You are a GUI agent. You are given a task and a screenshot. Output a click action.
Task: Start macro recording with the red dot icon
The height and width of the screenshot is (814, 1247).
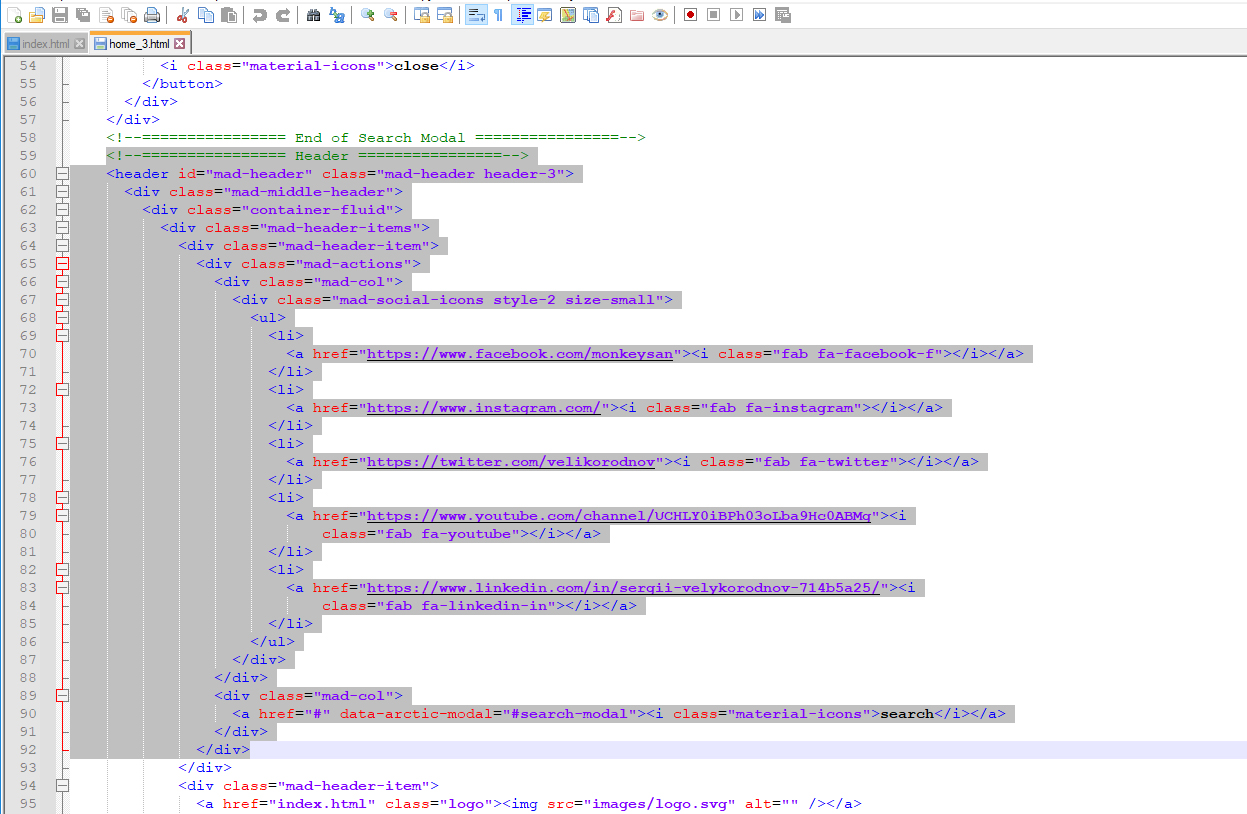[690, 15]
